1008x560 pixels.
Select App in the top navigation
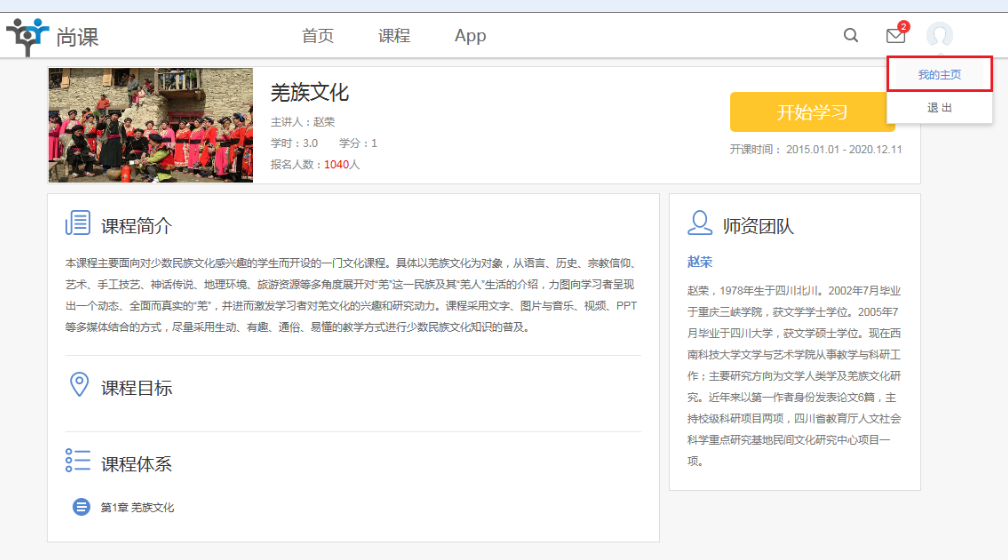(x=470, y=36)
